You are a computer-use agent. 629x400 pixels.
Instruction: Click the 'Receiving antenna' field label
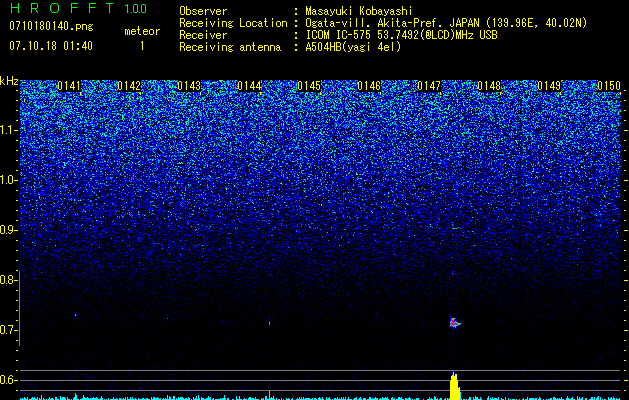230,47
